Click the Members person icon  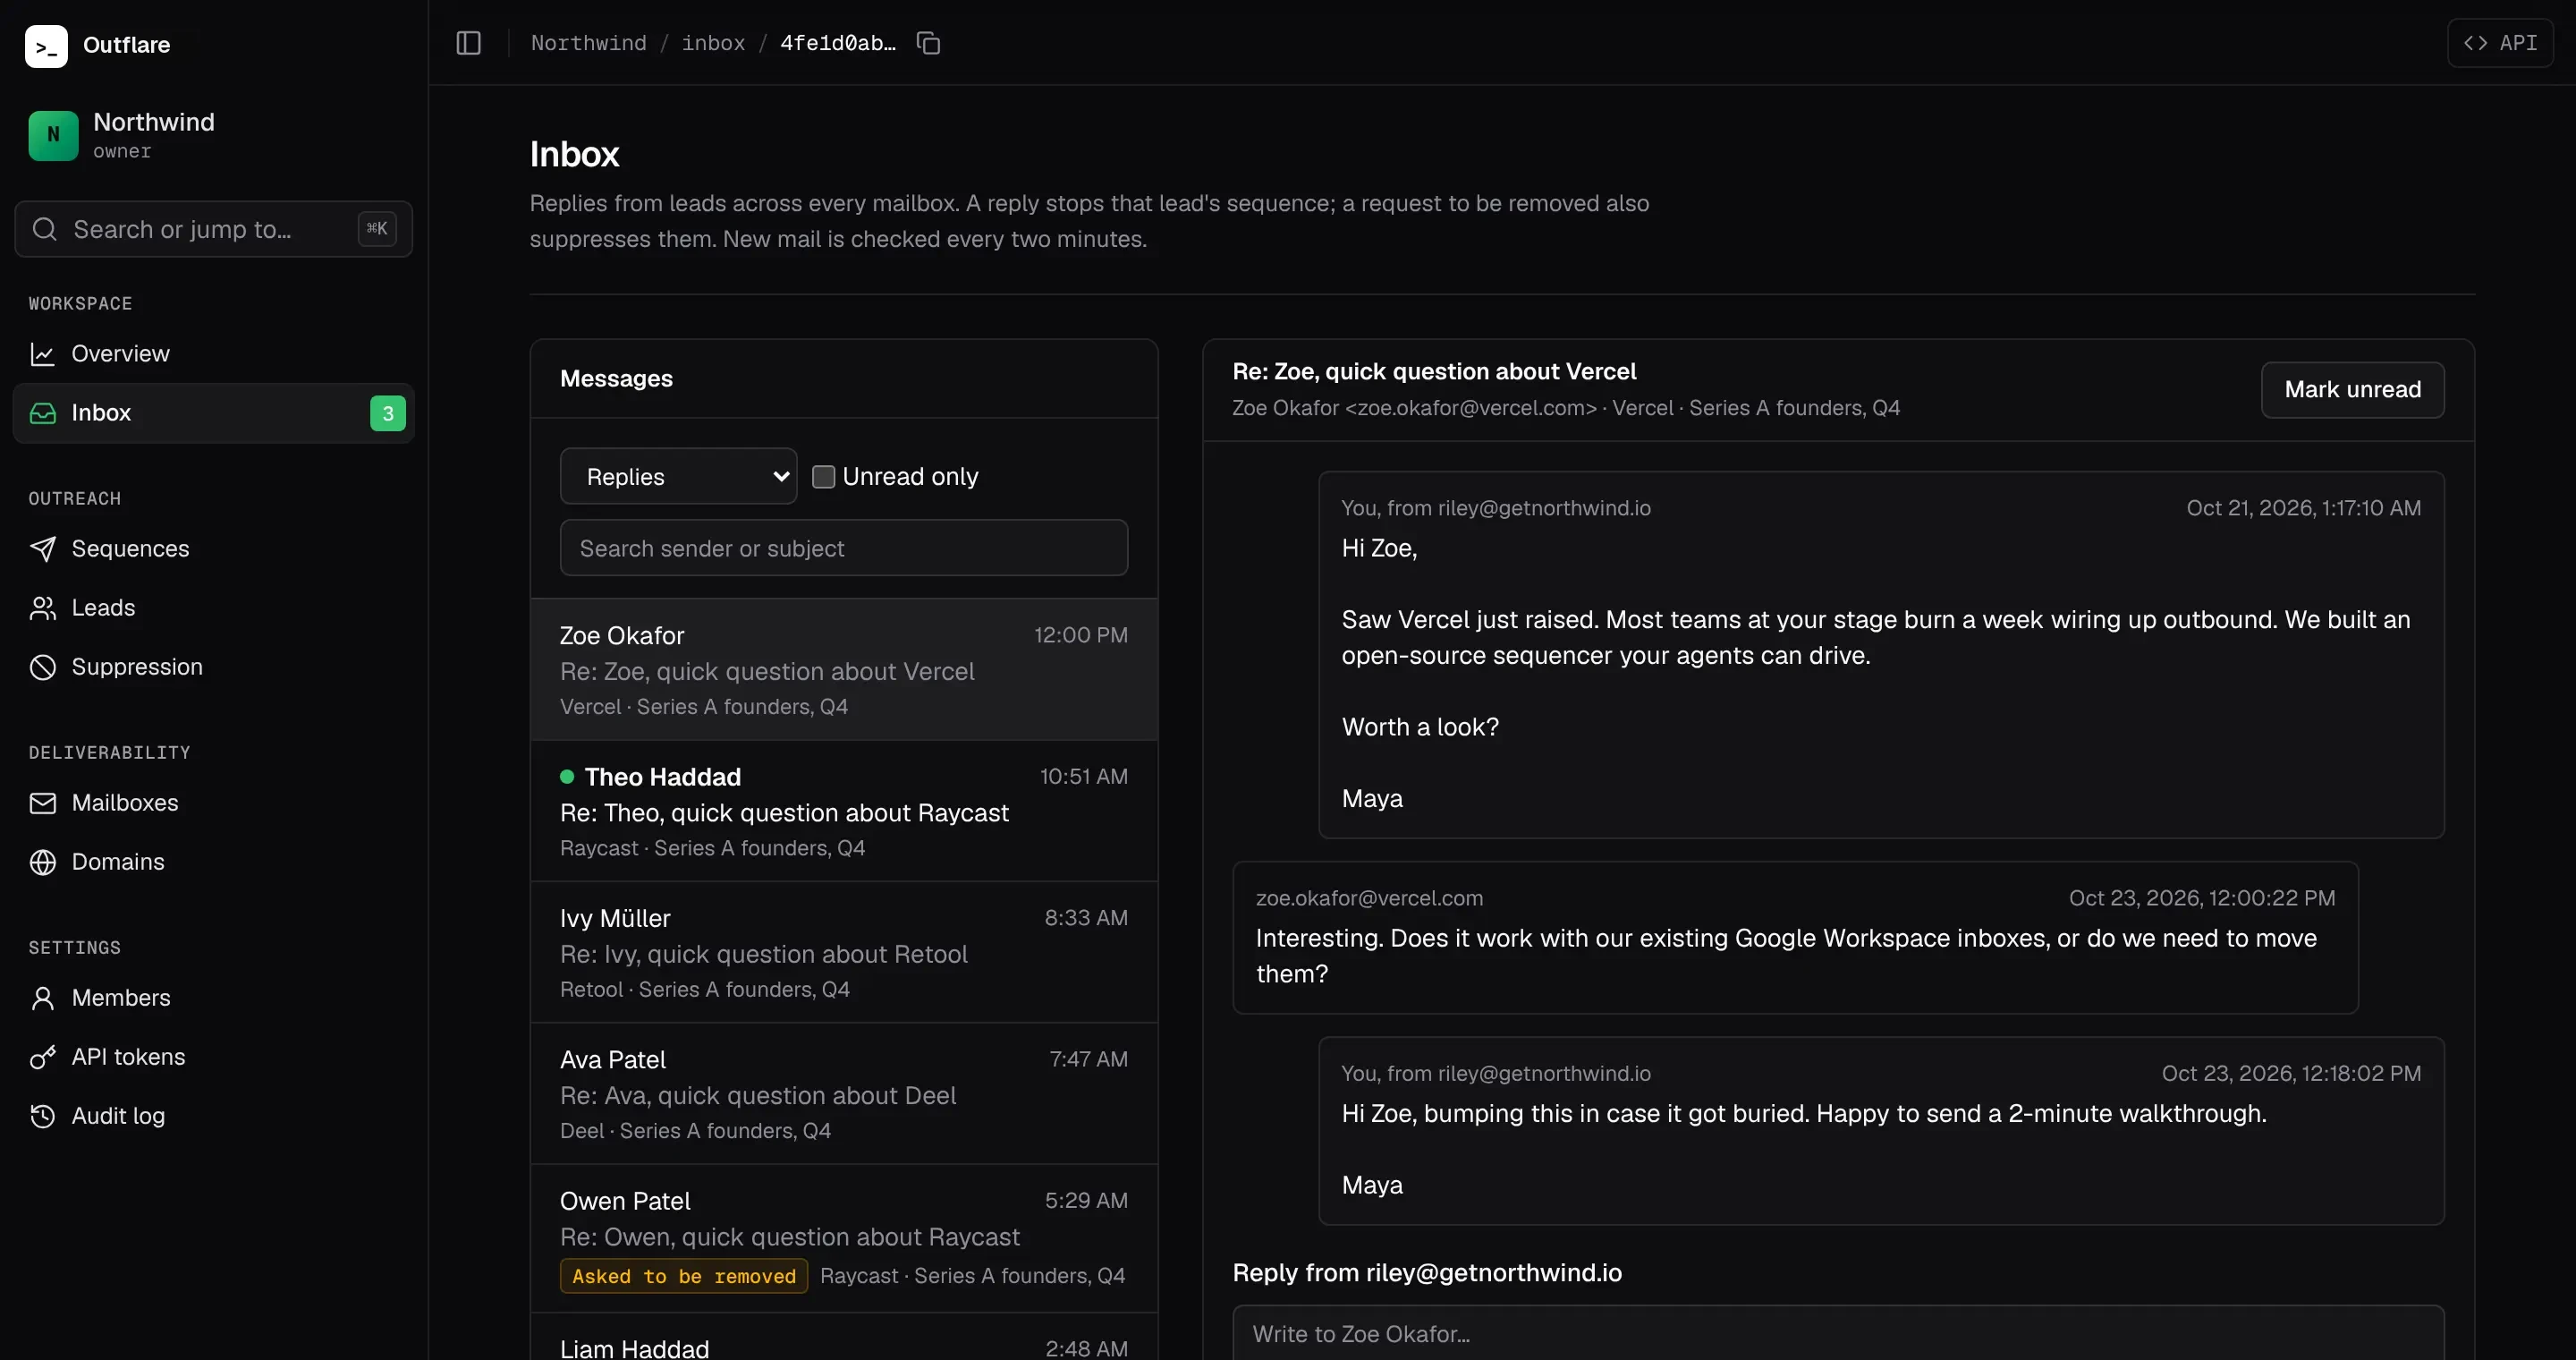coord(43,998)
